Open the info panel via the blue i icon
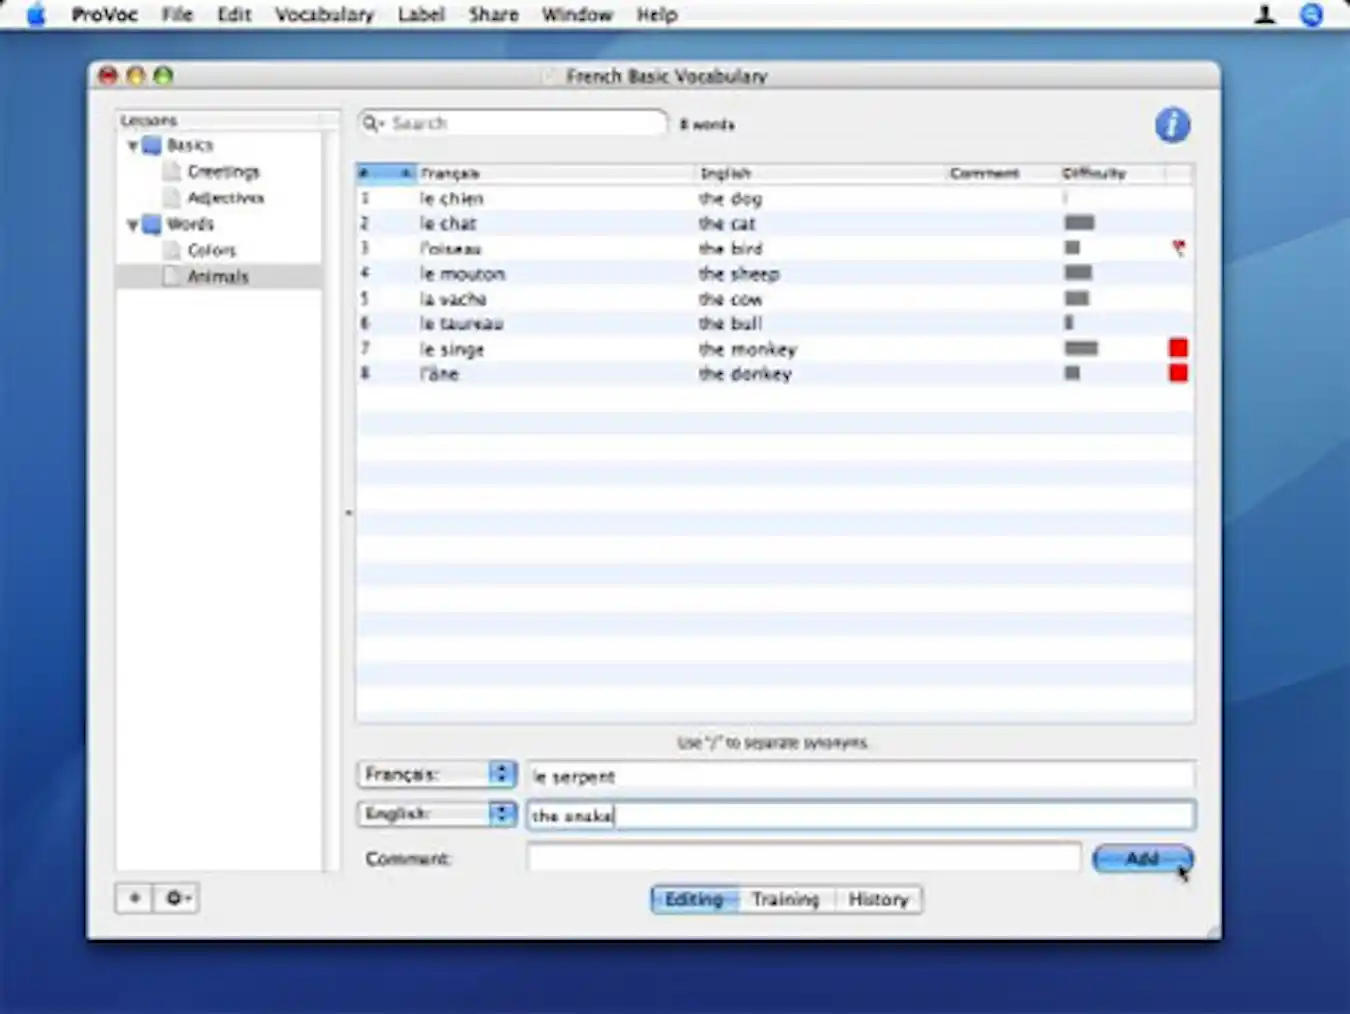Screen dimensions: 1350x1014 tap(1171, 124)
